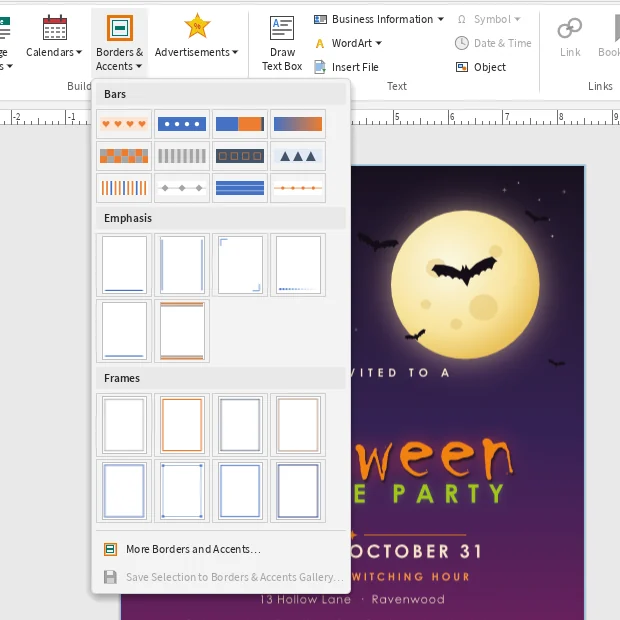Open the Symbol dropdown
This screenshot has height=620, width=620.
tap(489, 19)
